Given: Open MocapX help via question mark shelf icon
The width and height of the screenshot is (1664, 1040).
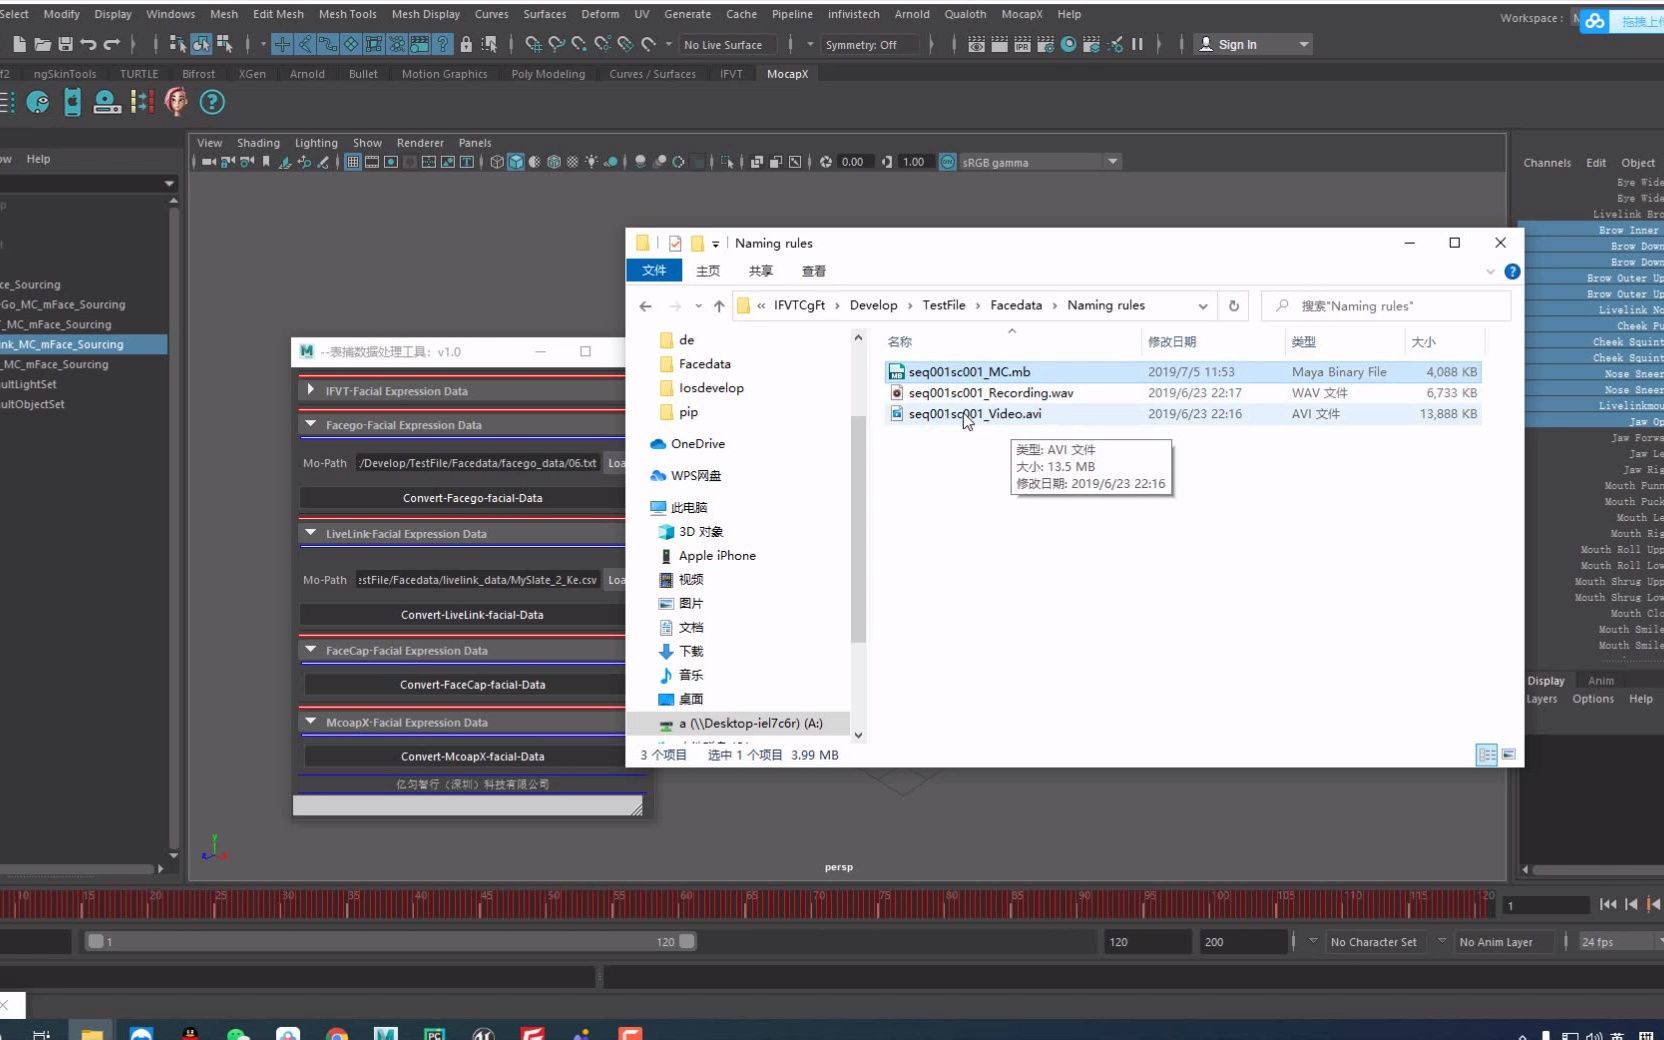Looking at the screenshot, I should pos(211,102).
